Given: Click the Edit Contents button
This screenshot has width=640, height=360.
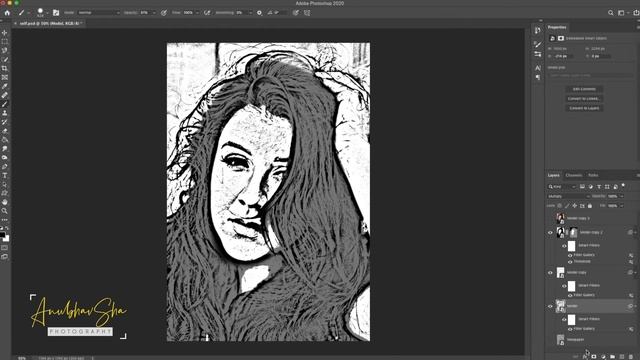Looking at the screenshot, I should pyautogui.click(x=584, y=89).
